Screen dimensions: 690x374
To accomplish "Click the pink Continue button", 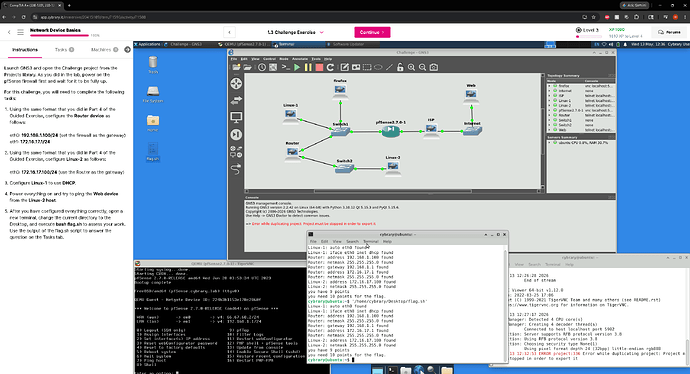I will click(372, 33).
